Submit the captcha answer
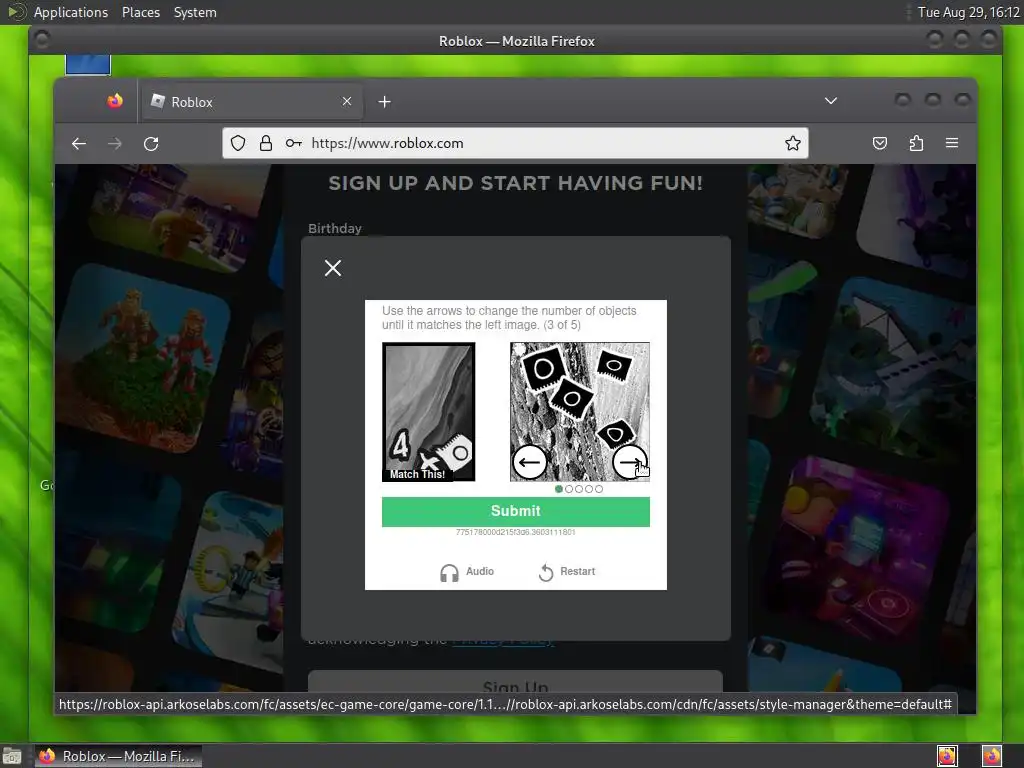The image size is (1024, 768). 515,511
